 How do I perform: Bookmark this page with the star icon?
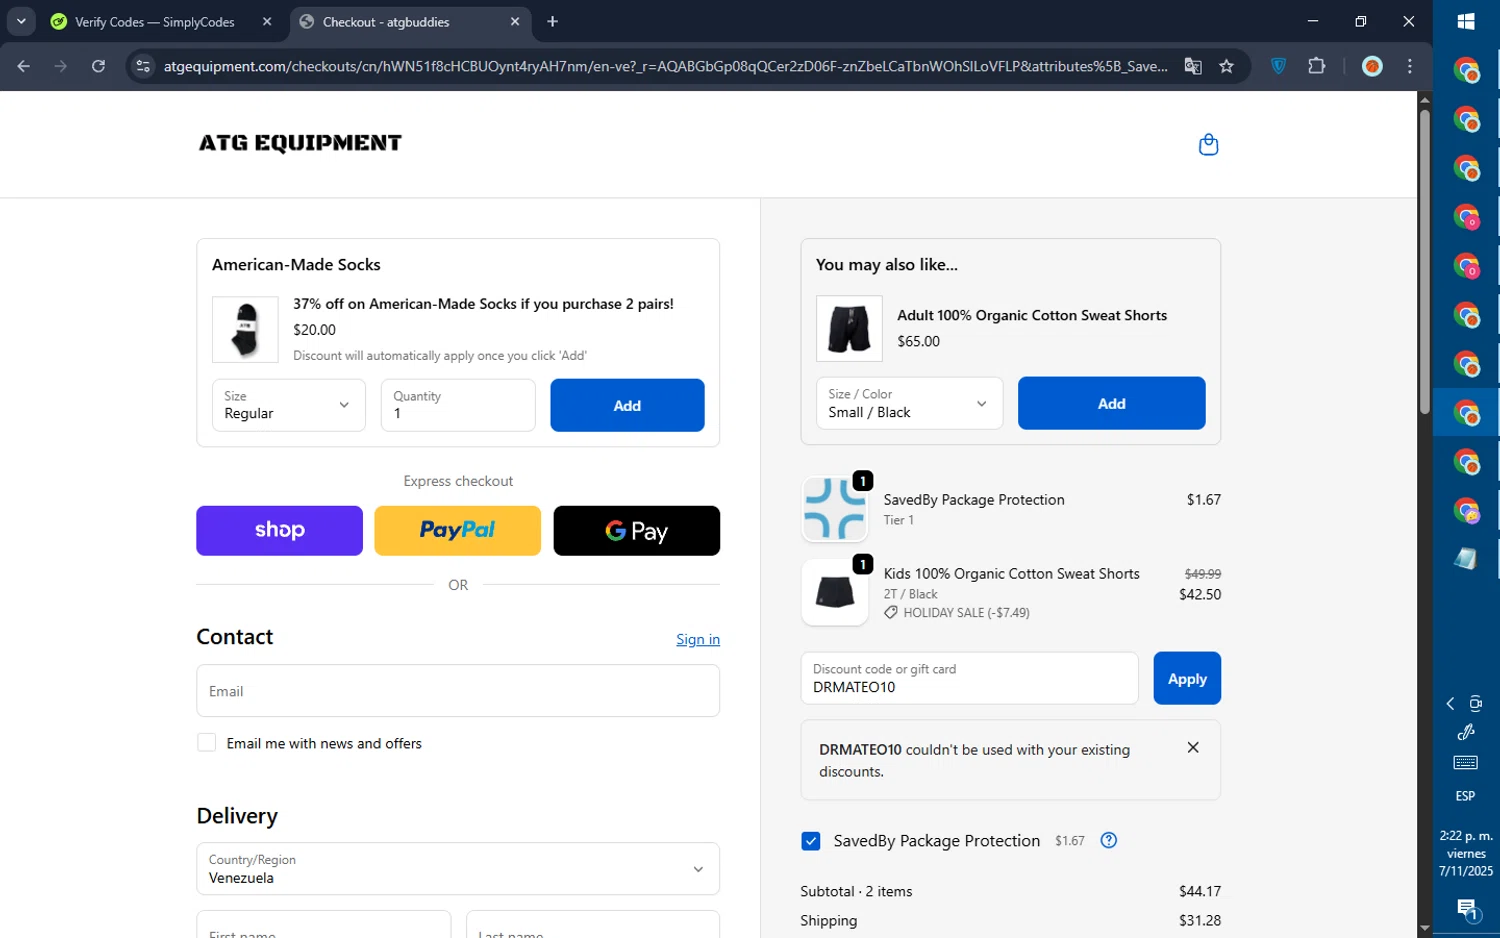coord(1227,66)
